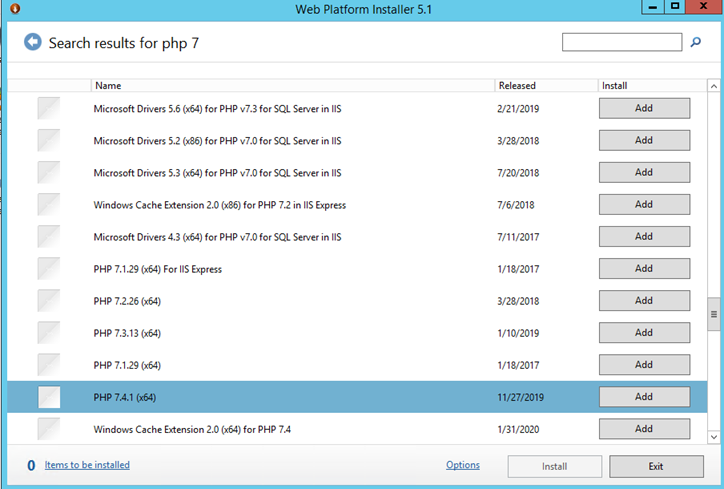This screenshot has width=724, height=489.
Task: Add PHP 7.2.26 (x64)
Action: pyautogui.click(x=644, y=301)
